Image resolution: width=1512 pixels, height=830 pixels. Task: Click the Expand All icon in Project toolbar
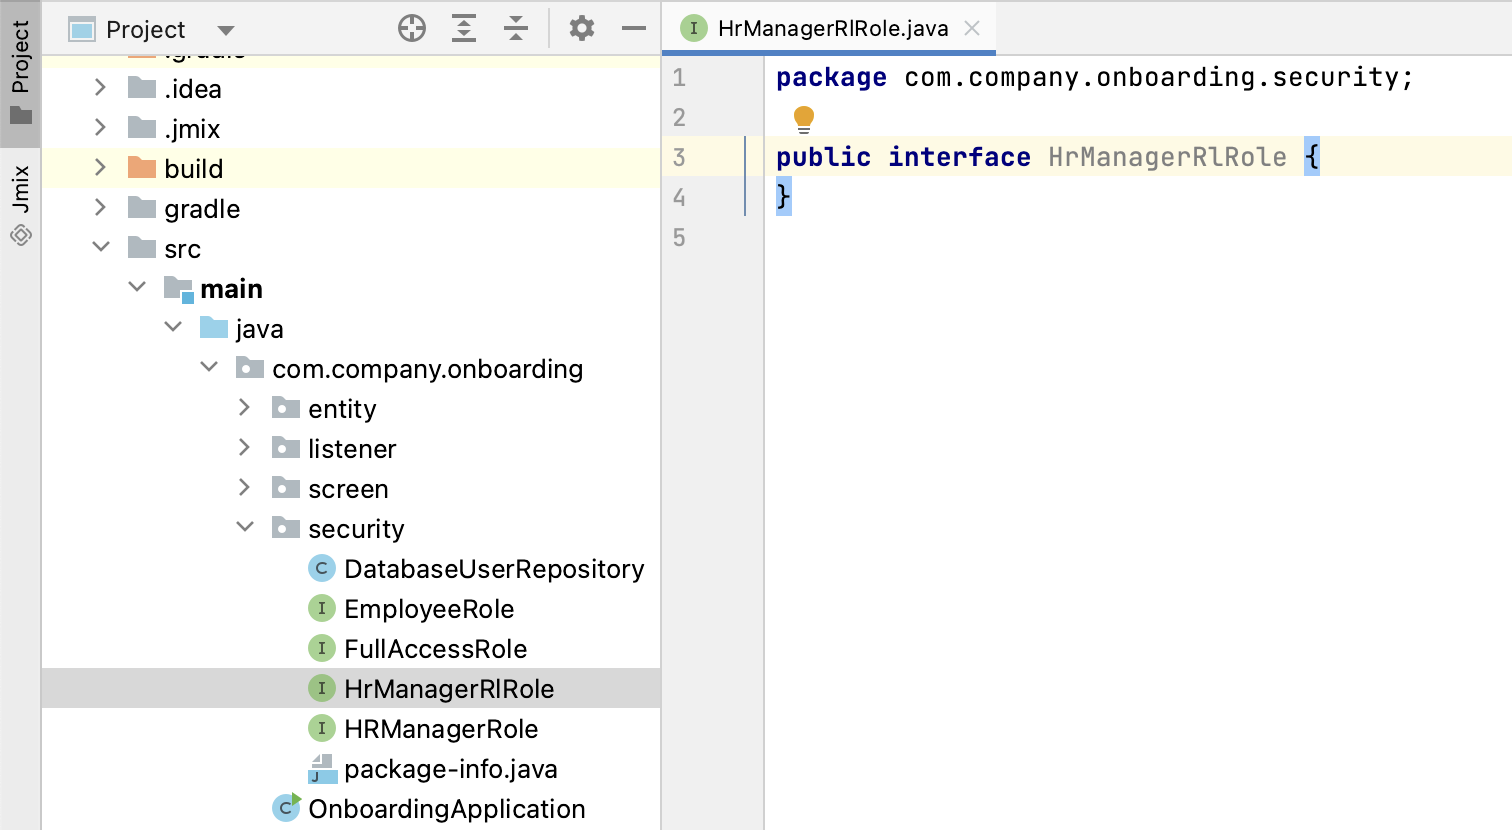pos(464,29)
